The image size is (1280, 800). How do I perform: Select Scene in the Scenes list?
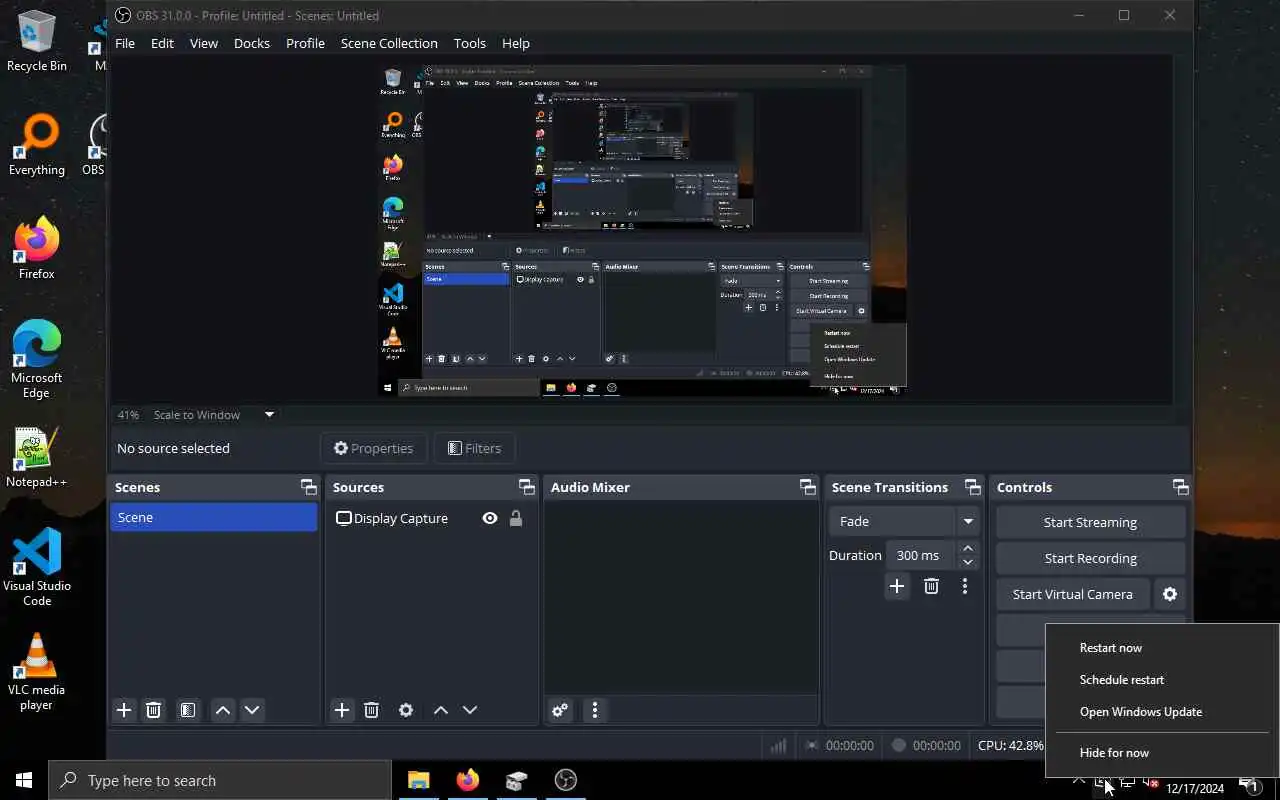(x=213, y=517)
